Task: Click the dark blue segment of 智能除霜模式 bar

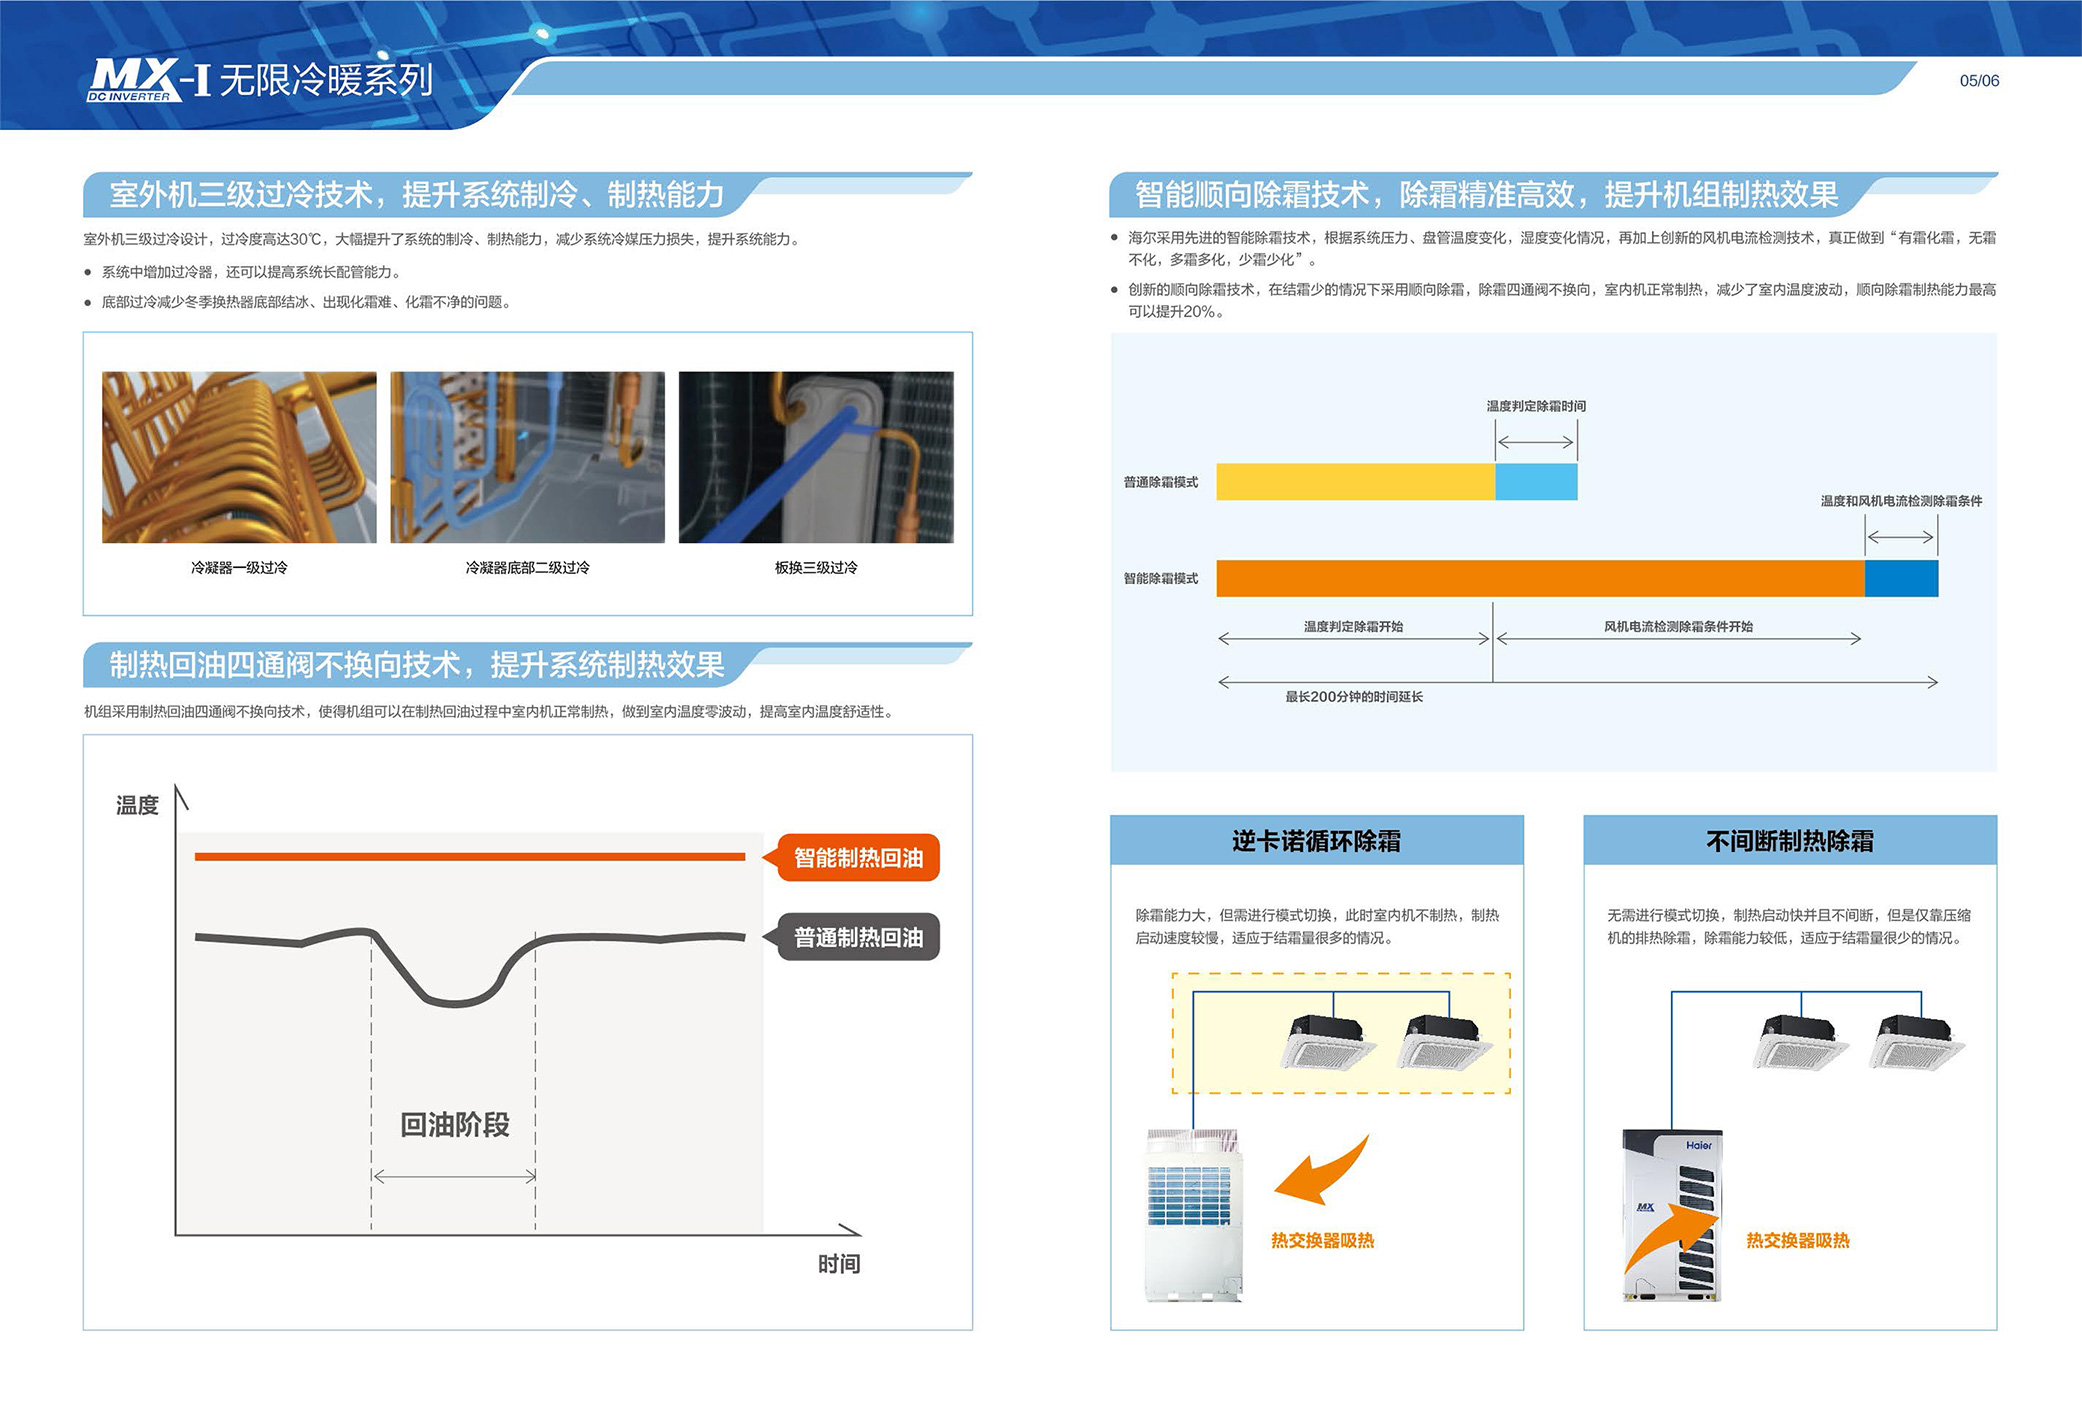Action: point(1902,579)
